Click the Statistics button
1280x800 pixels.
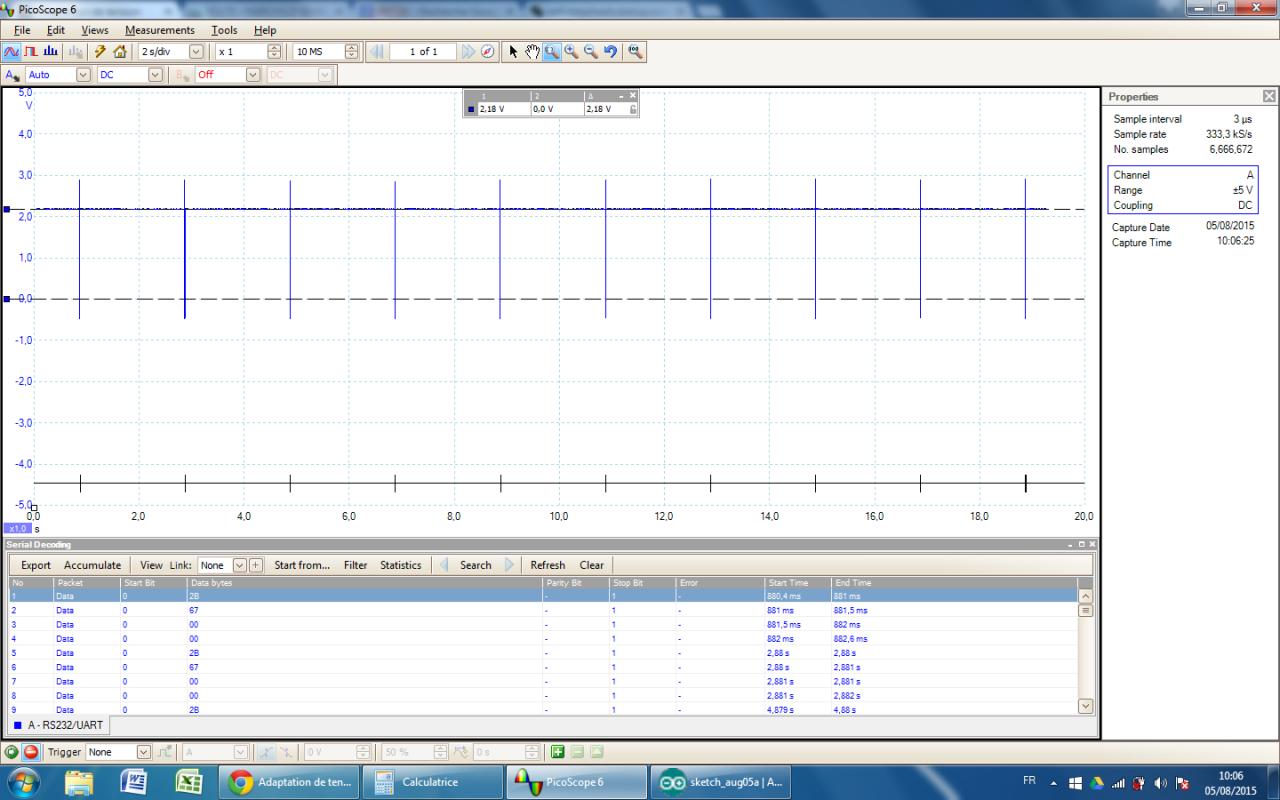coord(401,565)
